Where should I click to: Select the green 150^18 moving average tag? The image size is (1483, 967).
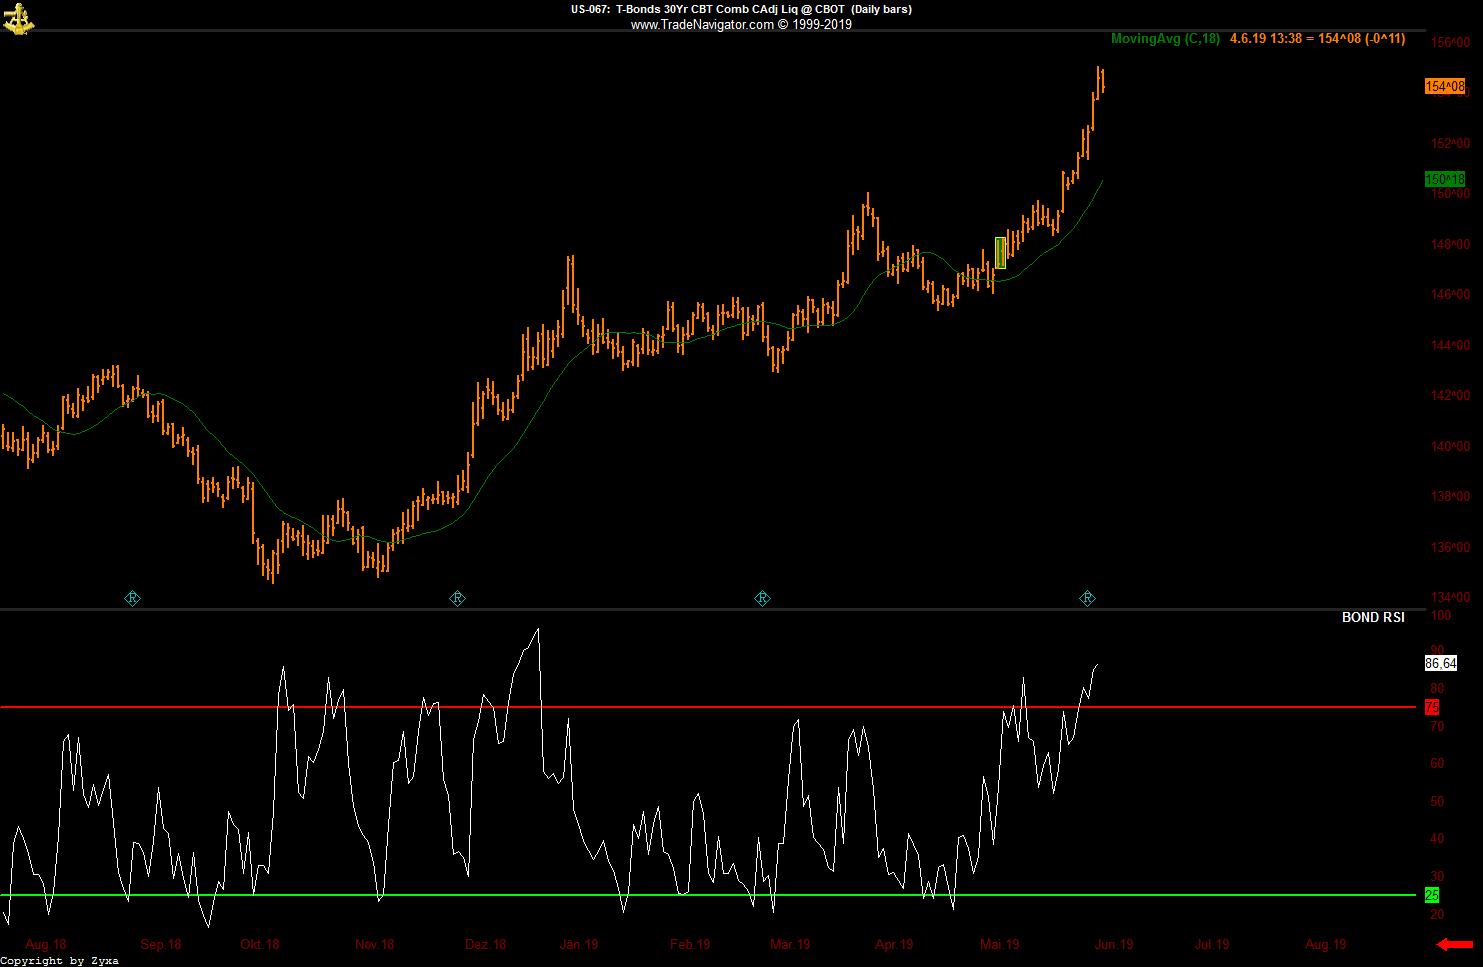point(1445,179)
